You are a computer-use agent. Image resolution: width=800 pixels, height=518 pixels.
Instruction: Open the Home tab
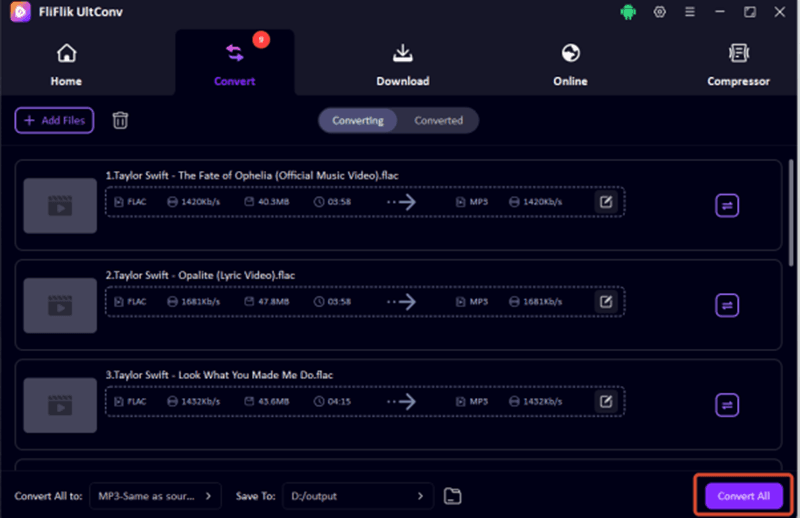pyautogui.click(x=66, y=65)
